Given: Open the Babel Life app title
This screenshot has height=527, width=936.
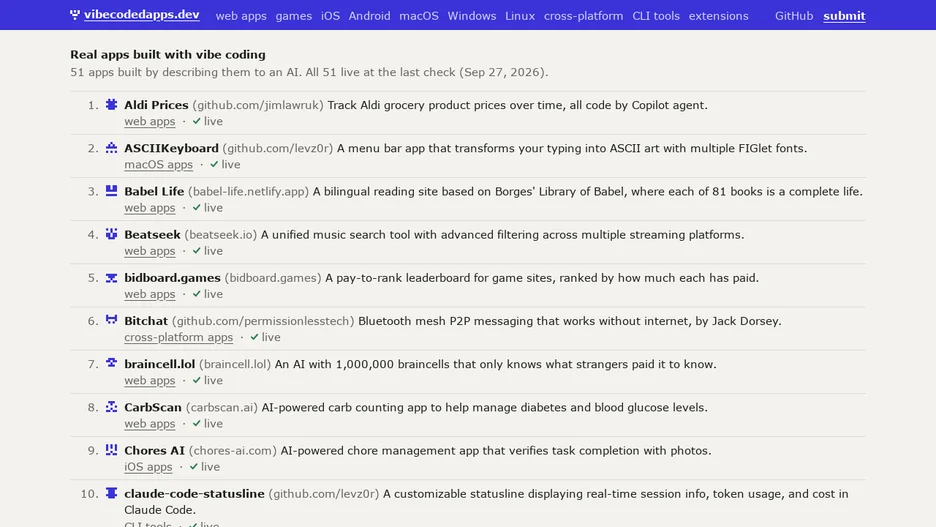Looking at the screenshot, I should 154,192.
